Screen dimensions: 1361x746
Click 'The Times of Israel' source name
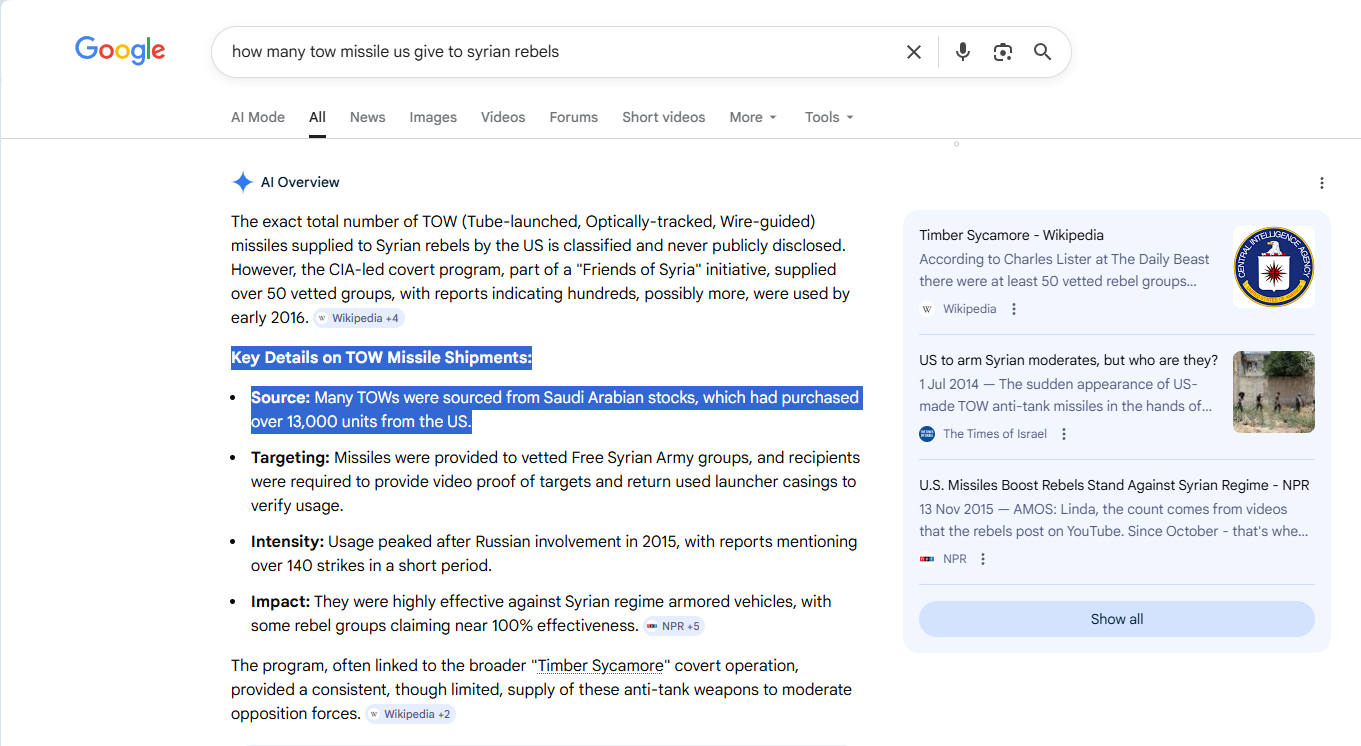pos(995,434)
